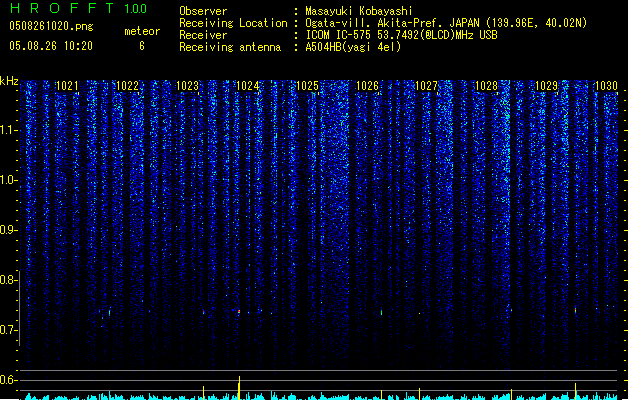629x400 pixels.
Task: Click the 1027 time marker
Action: (426, 86)
